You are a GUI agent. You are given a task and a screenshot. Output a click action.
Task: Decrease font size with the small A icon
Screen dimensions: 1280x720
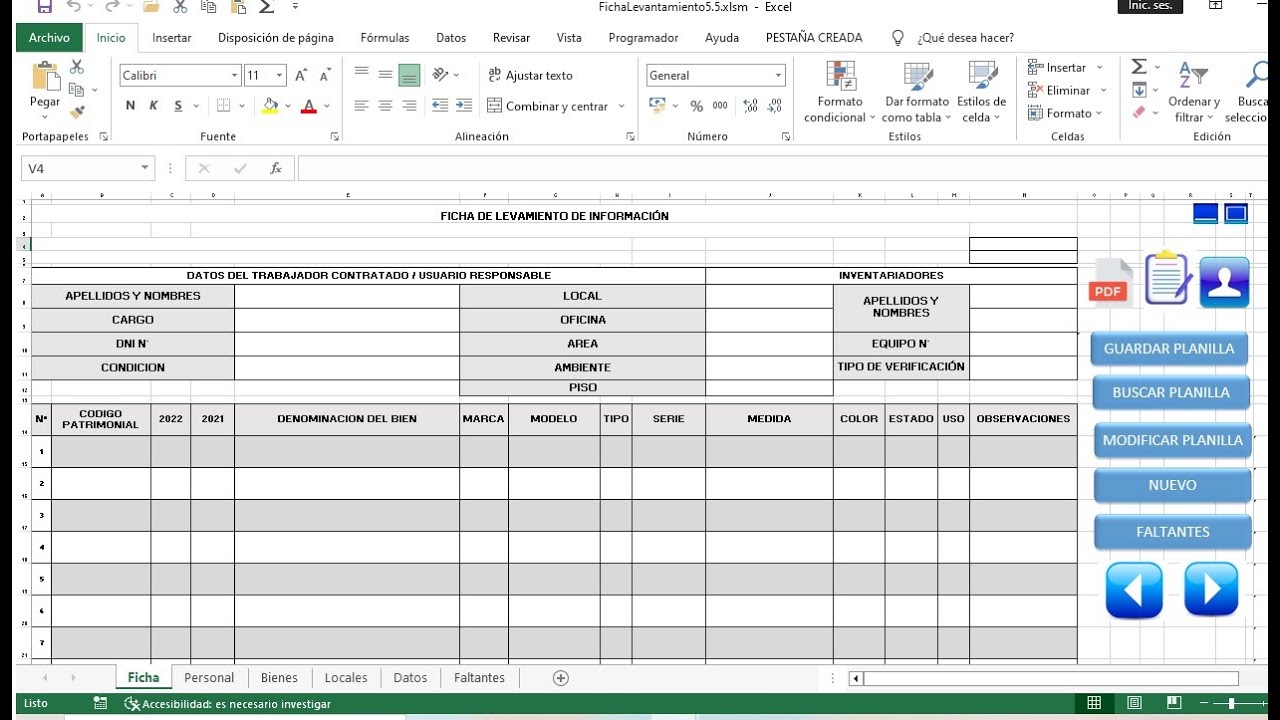pyautogui.click(x=325, y=75)
